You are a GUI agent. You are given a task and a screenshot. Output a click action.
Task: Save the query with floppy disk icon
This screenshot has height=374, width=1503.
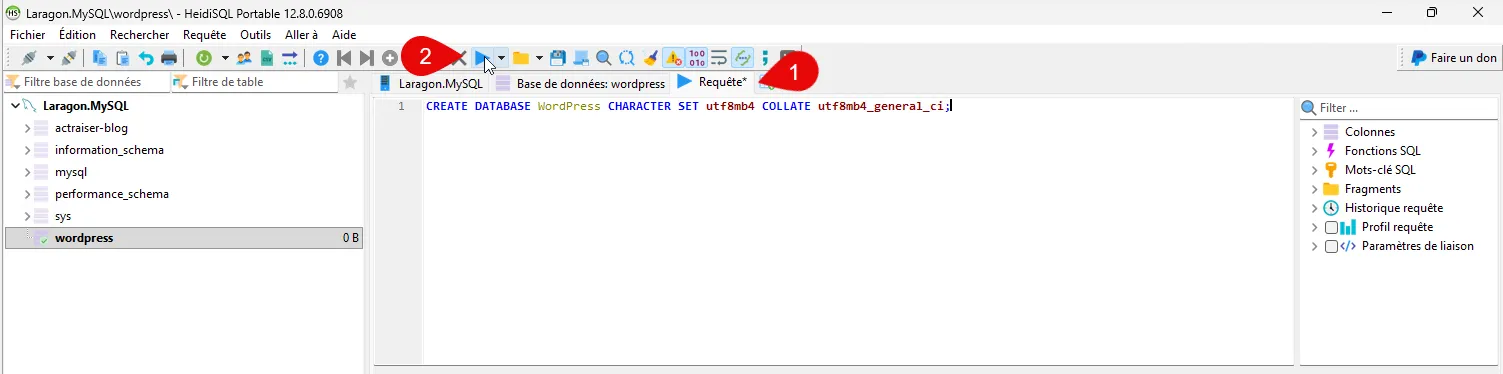pyautogui.click(x=558, y=58)
